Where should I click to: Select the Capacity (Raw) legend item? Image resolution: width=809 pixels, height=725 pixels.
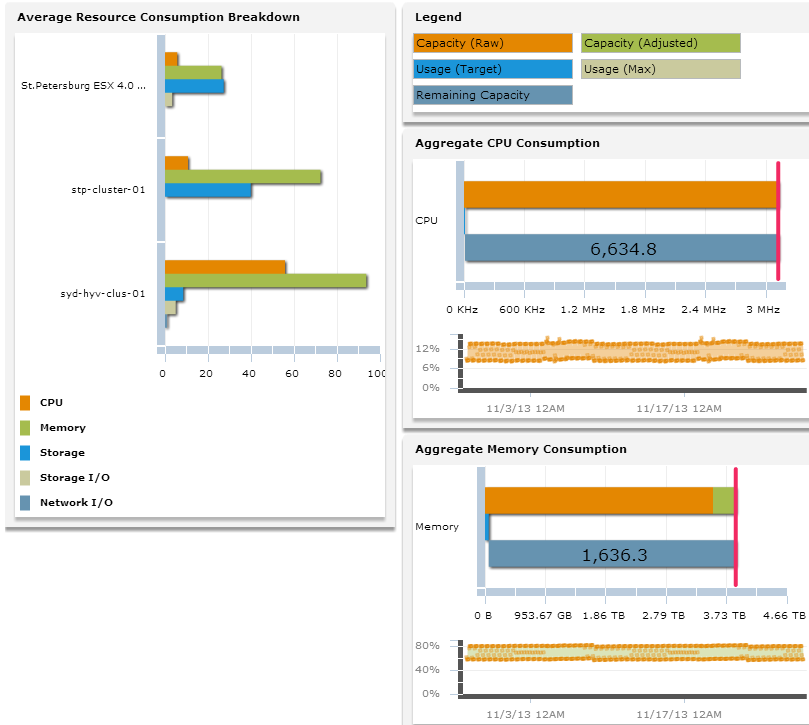coord(493,43)
